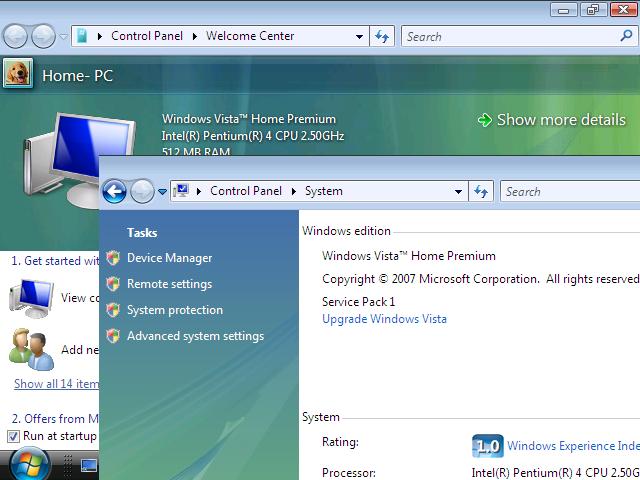Click the 1.0 rating badge
Screen dimensions: 640x480
(488, 446)
